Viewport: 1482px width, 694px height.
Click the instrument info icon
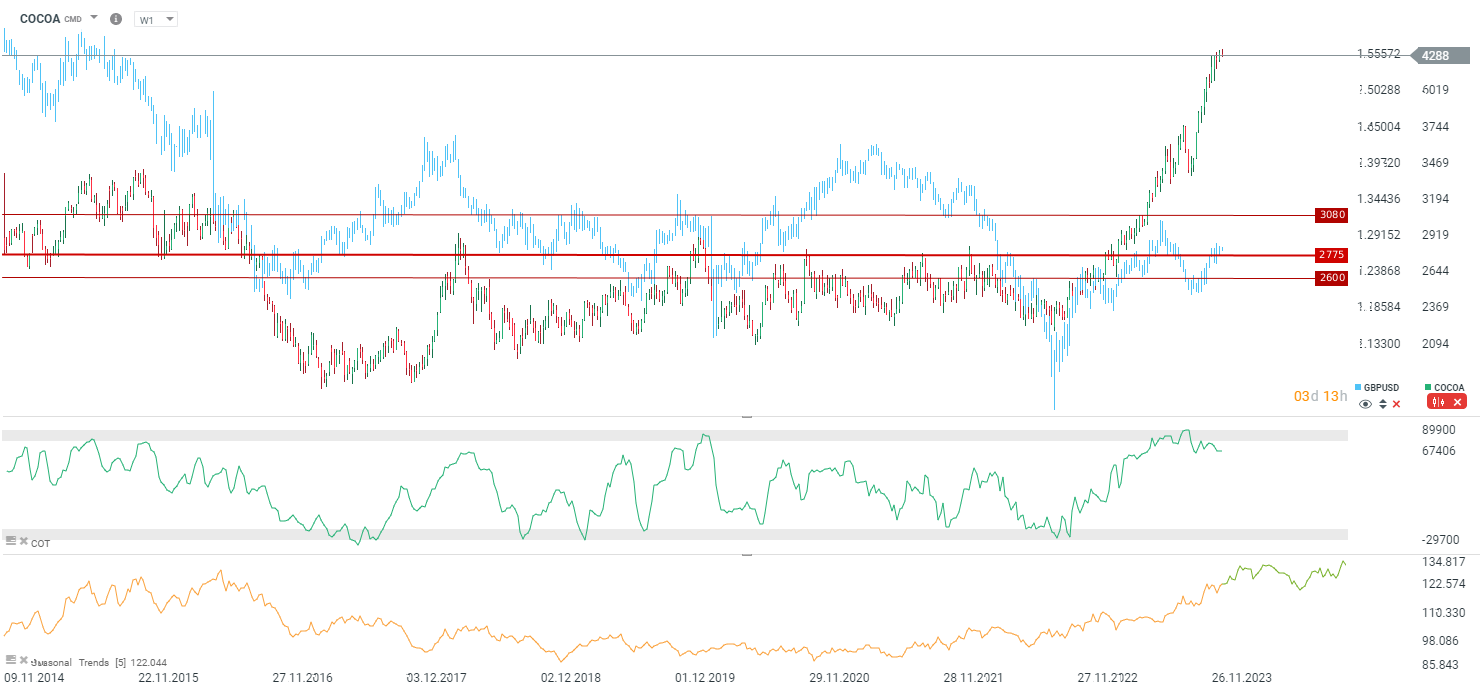click(116, 19)
